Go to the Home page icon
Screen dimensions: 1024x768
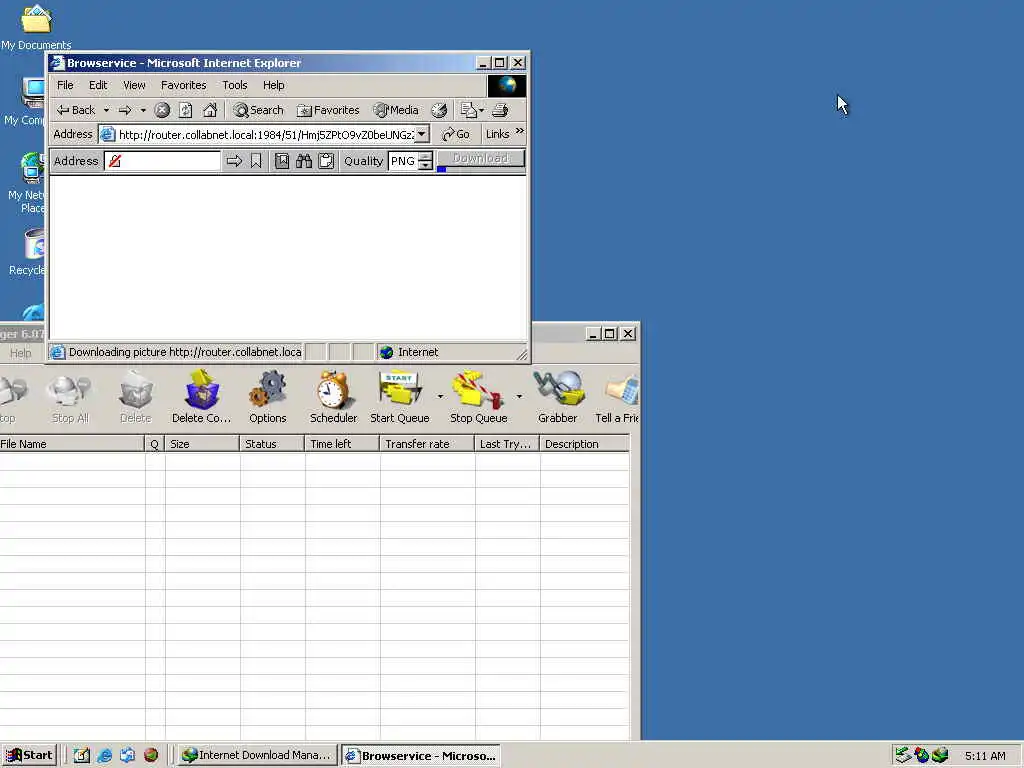click(x=210, y=110)
